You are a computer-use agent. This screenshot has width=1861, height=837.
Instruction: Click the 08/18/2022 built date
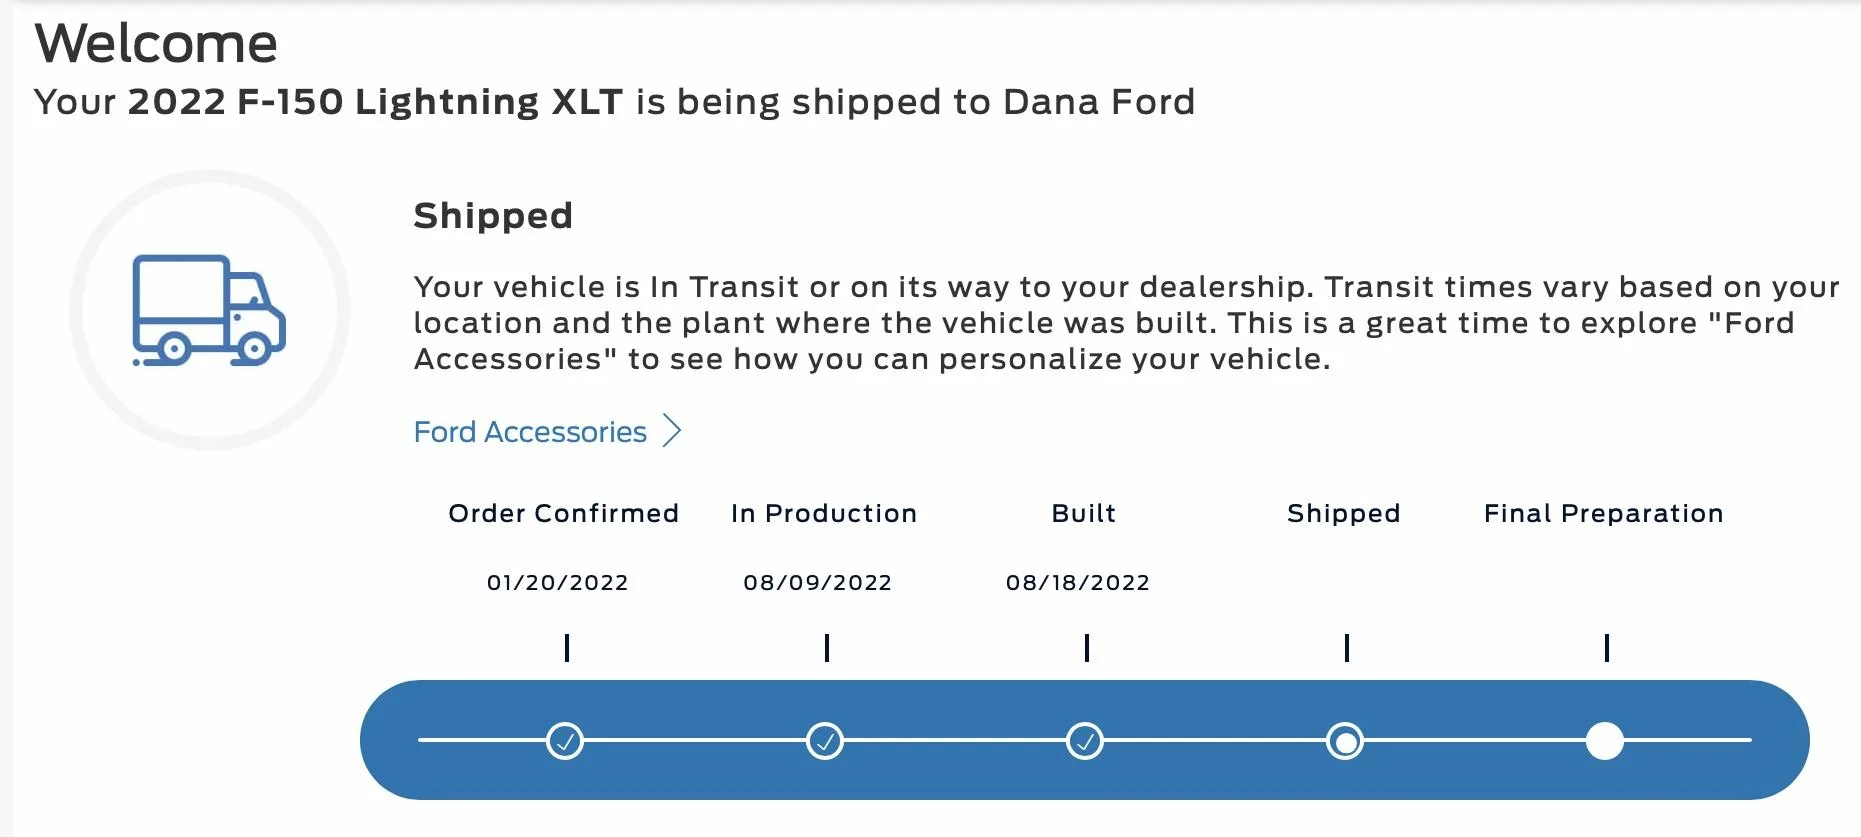coord(1078,582)
